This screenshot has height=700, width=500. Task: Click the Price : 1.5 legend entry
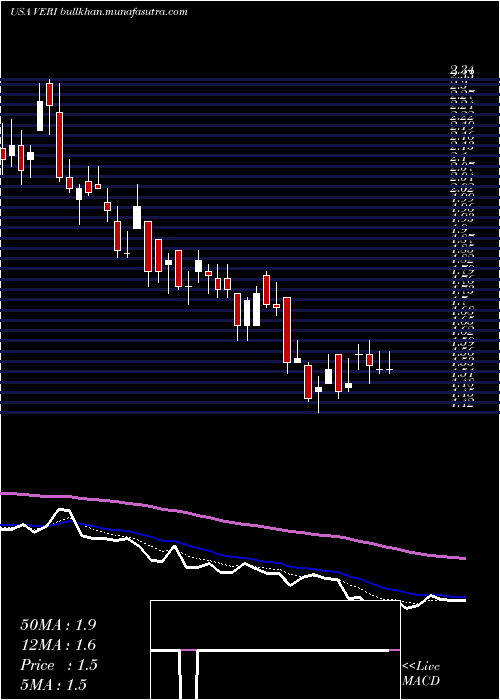point(58,665)
